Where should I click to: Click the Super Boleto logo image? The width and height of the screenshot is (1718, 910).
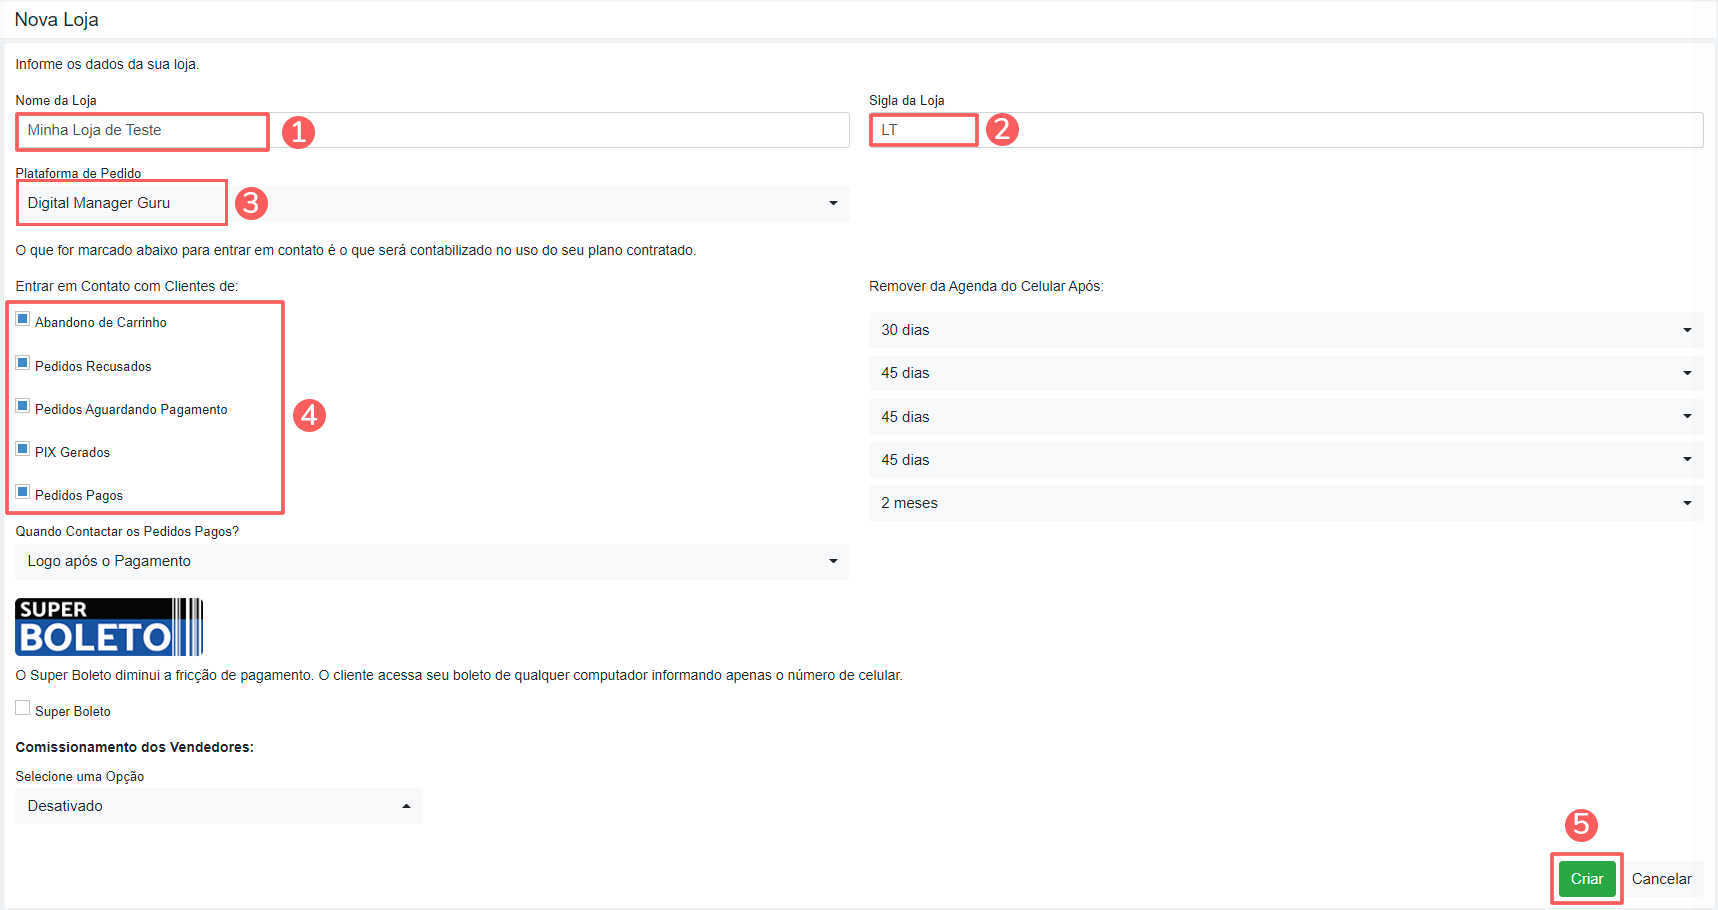[109, 627]
